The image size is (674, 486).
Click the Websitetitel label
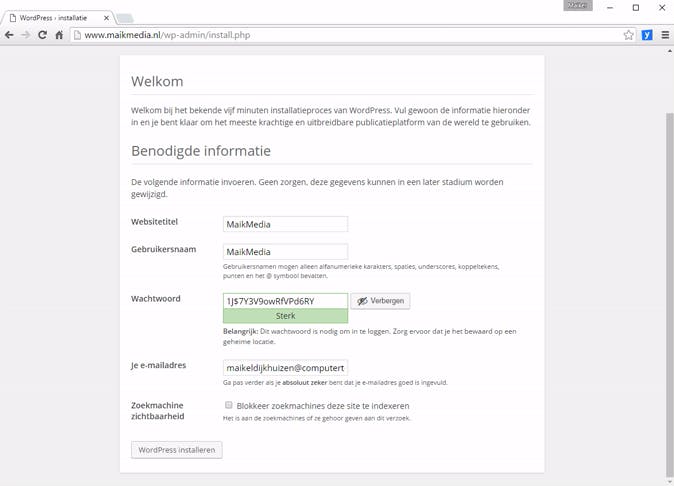(x=154, y=222)
